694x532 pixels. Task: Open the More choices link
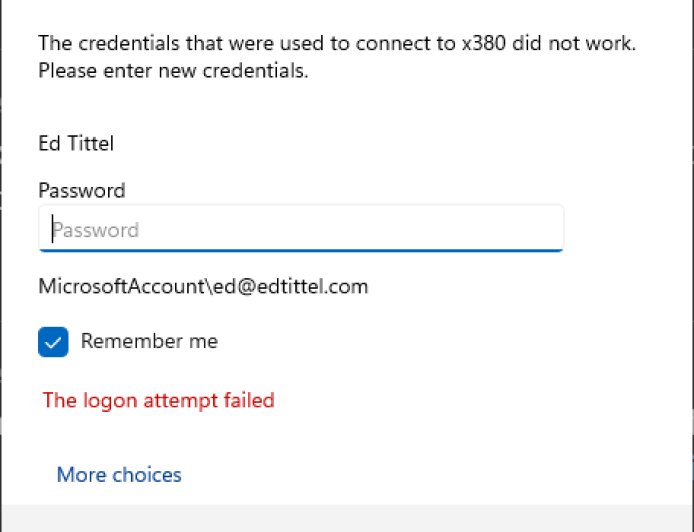point(119,475)
